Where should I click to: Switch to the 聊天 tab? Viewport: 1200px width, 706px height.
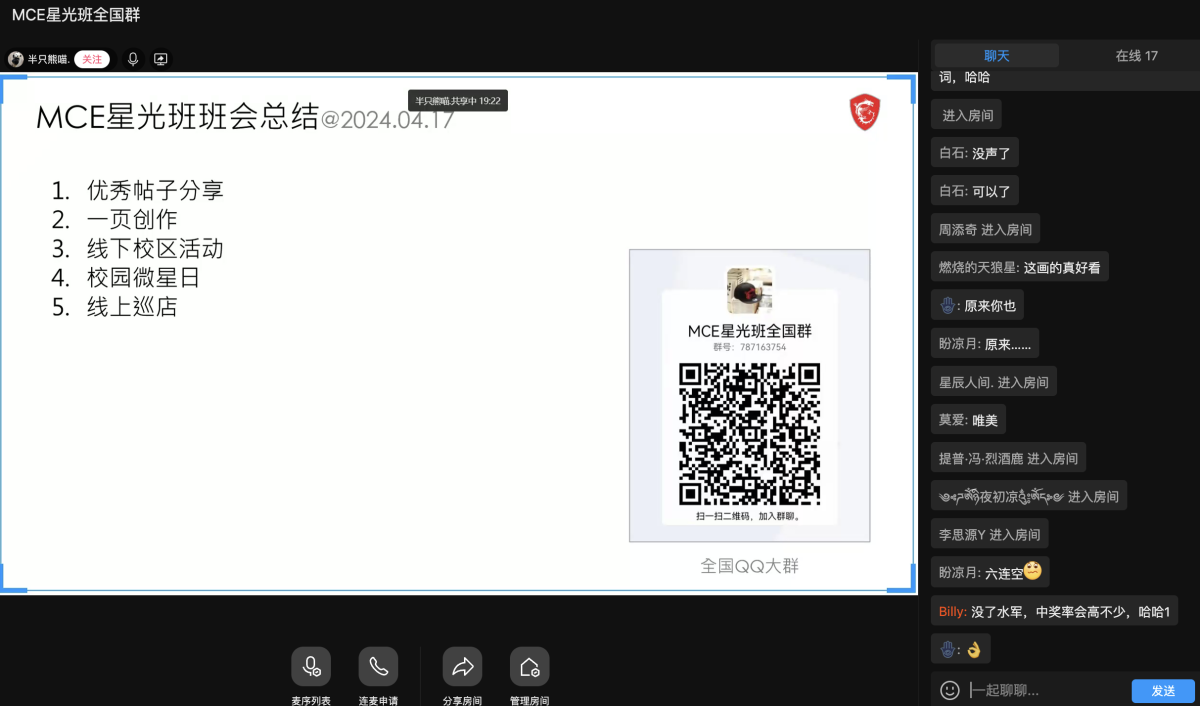pos(996,55)
